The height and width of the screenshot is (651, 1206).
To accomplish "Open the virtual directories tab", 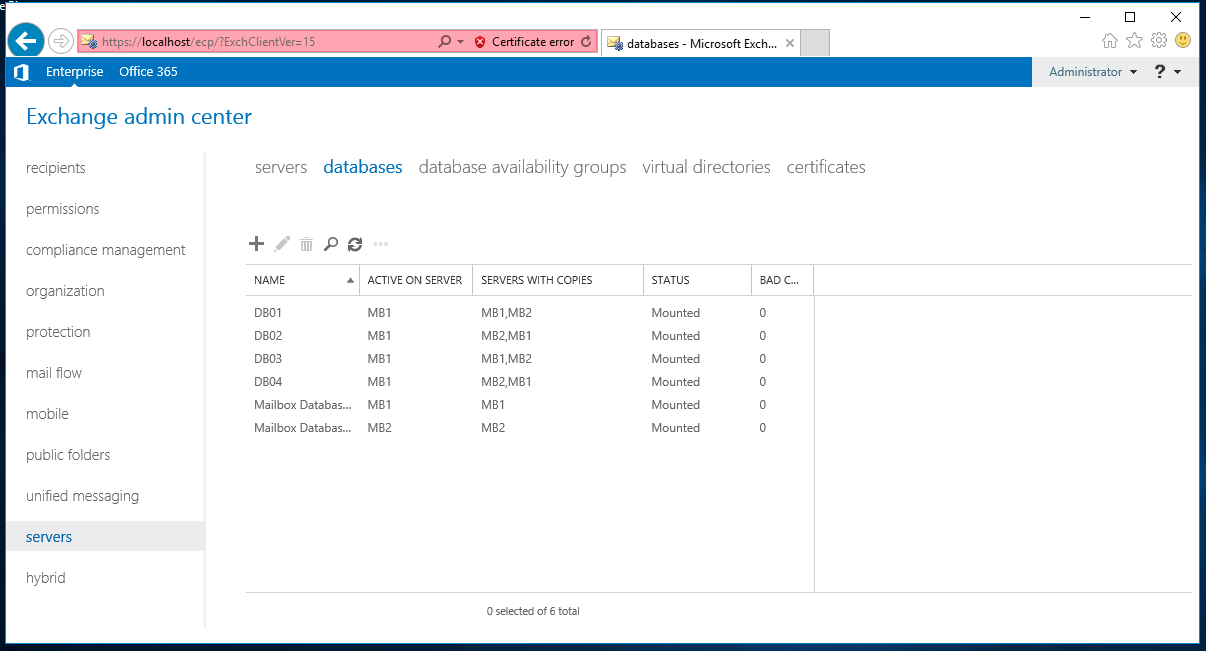I will point(707,167).
